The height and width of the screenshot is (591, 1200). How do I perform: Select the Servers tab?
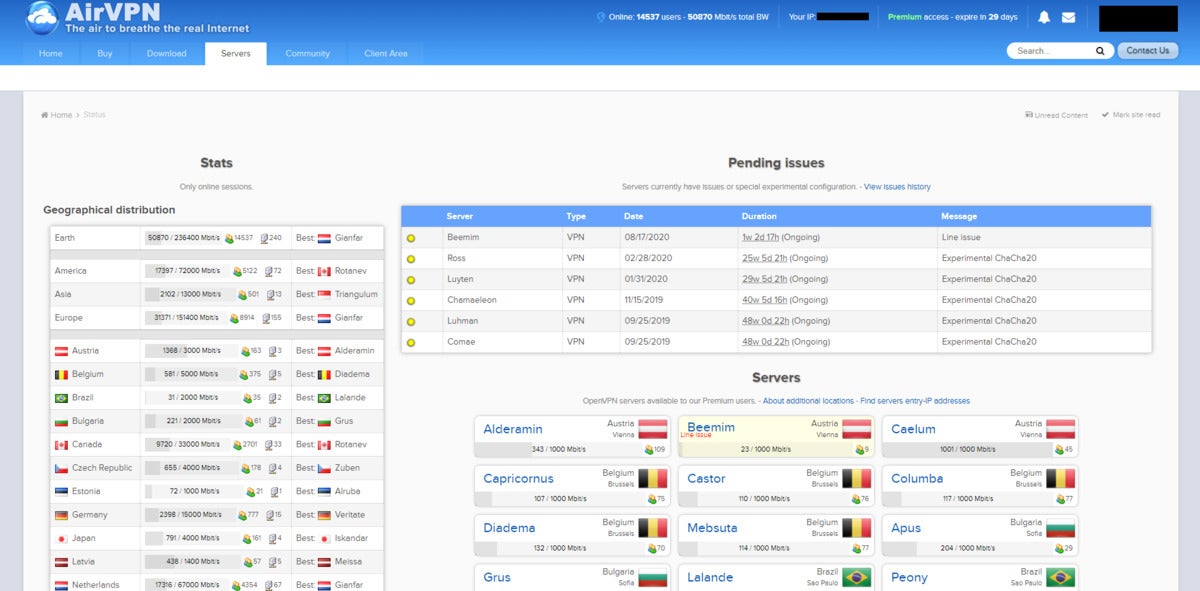coord(236,54)
